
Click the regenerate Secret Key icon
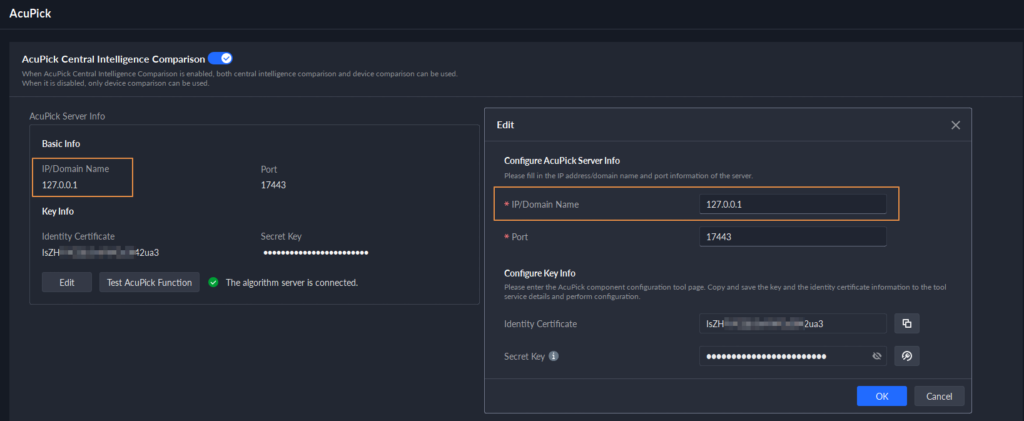(907, 356)
